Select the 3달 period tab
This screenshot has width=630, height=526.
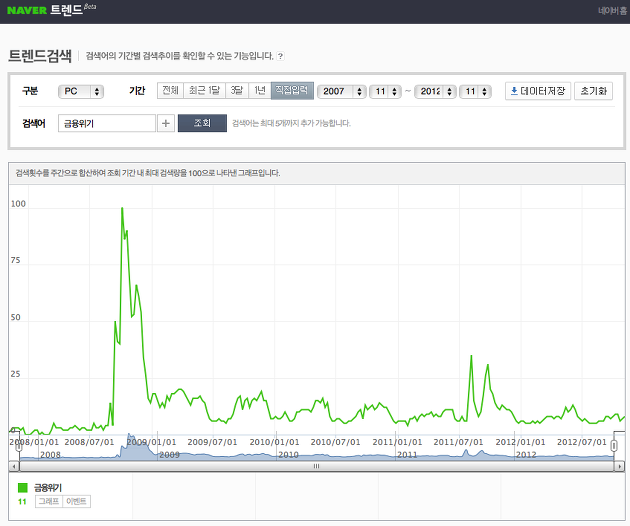(x=237, y=90)
